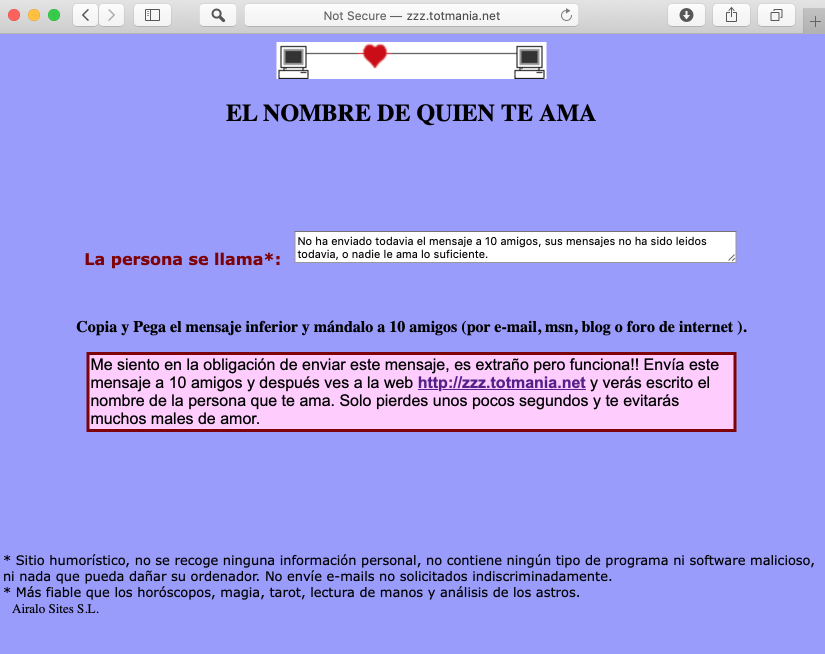Click the forward navigation arrow
This screenshot has height=654, width=825.
(111, 15)
